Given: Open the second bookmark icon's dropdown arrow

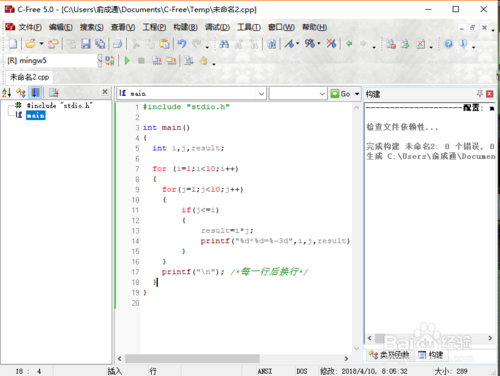Looking at the screenshot, I should tap(319, 44).
